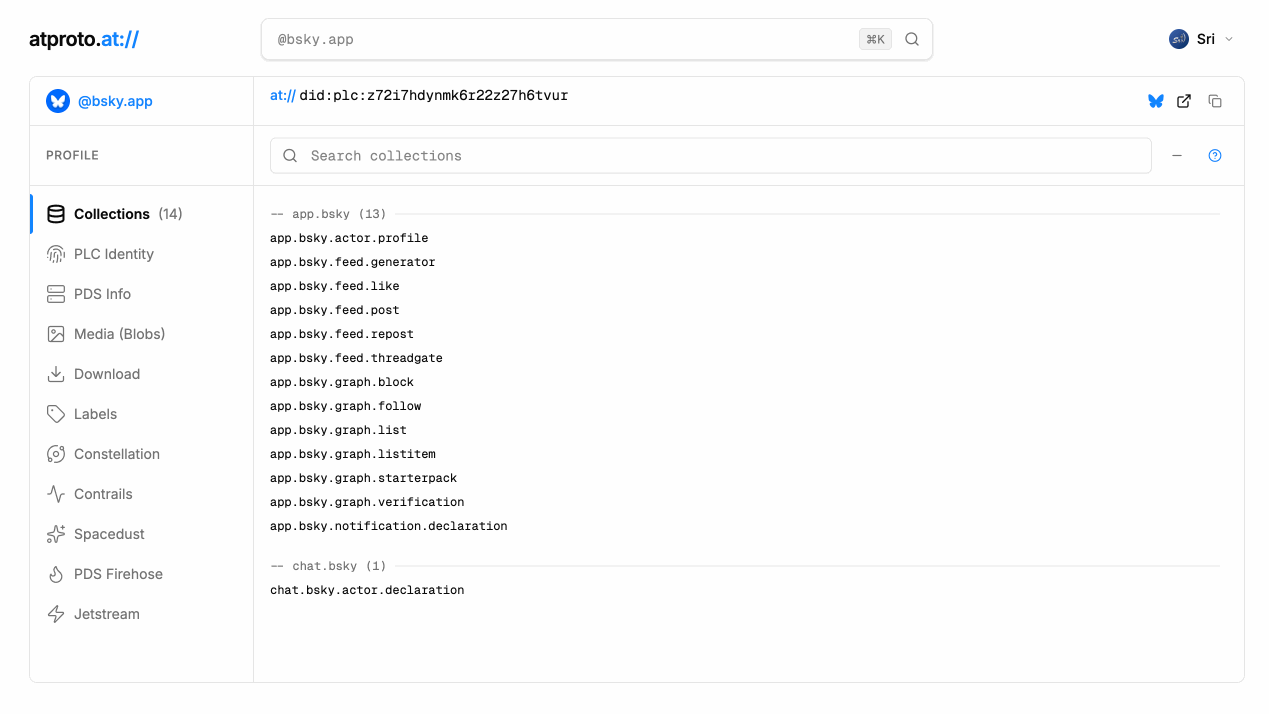This screenshot has width=1269, height=714.
Task: Go to atproto.at:// home logo
Action: pyautogui.click(x=84, y=39)
